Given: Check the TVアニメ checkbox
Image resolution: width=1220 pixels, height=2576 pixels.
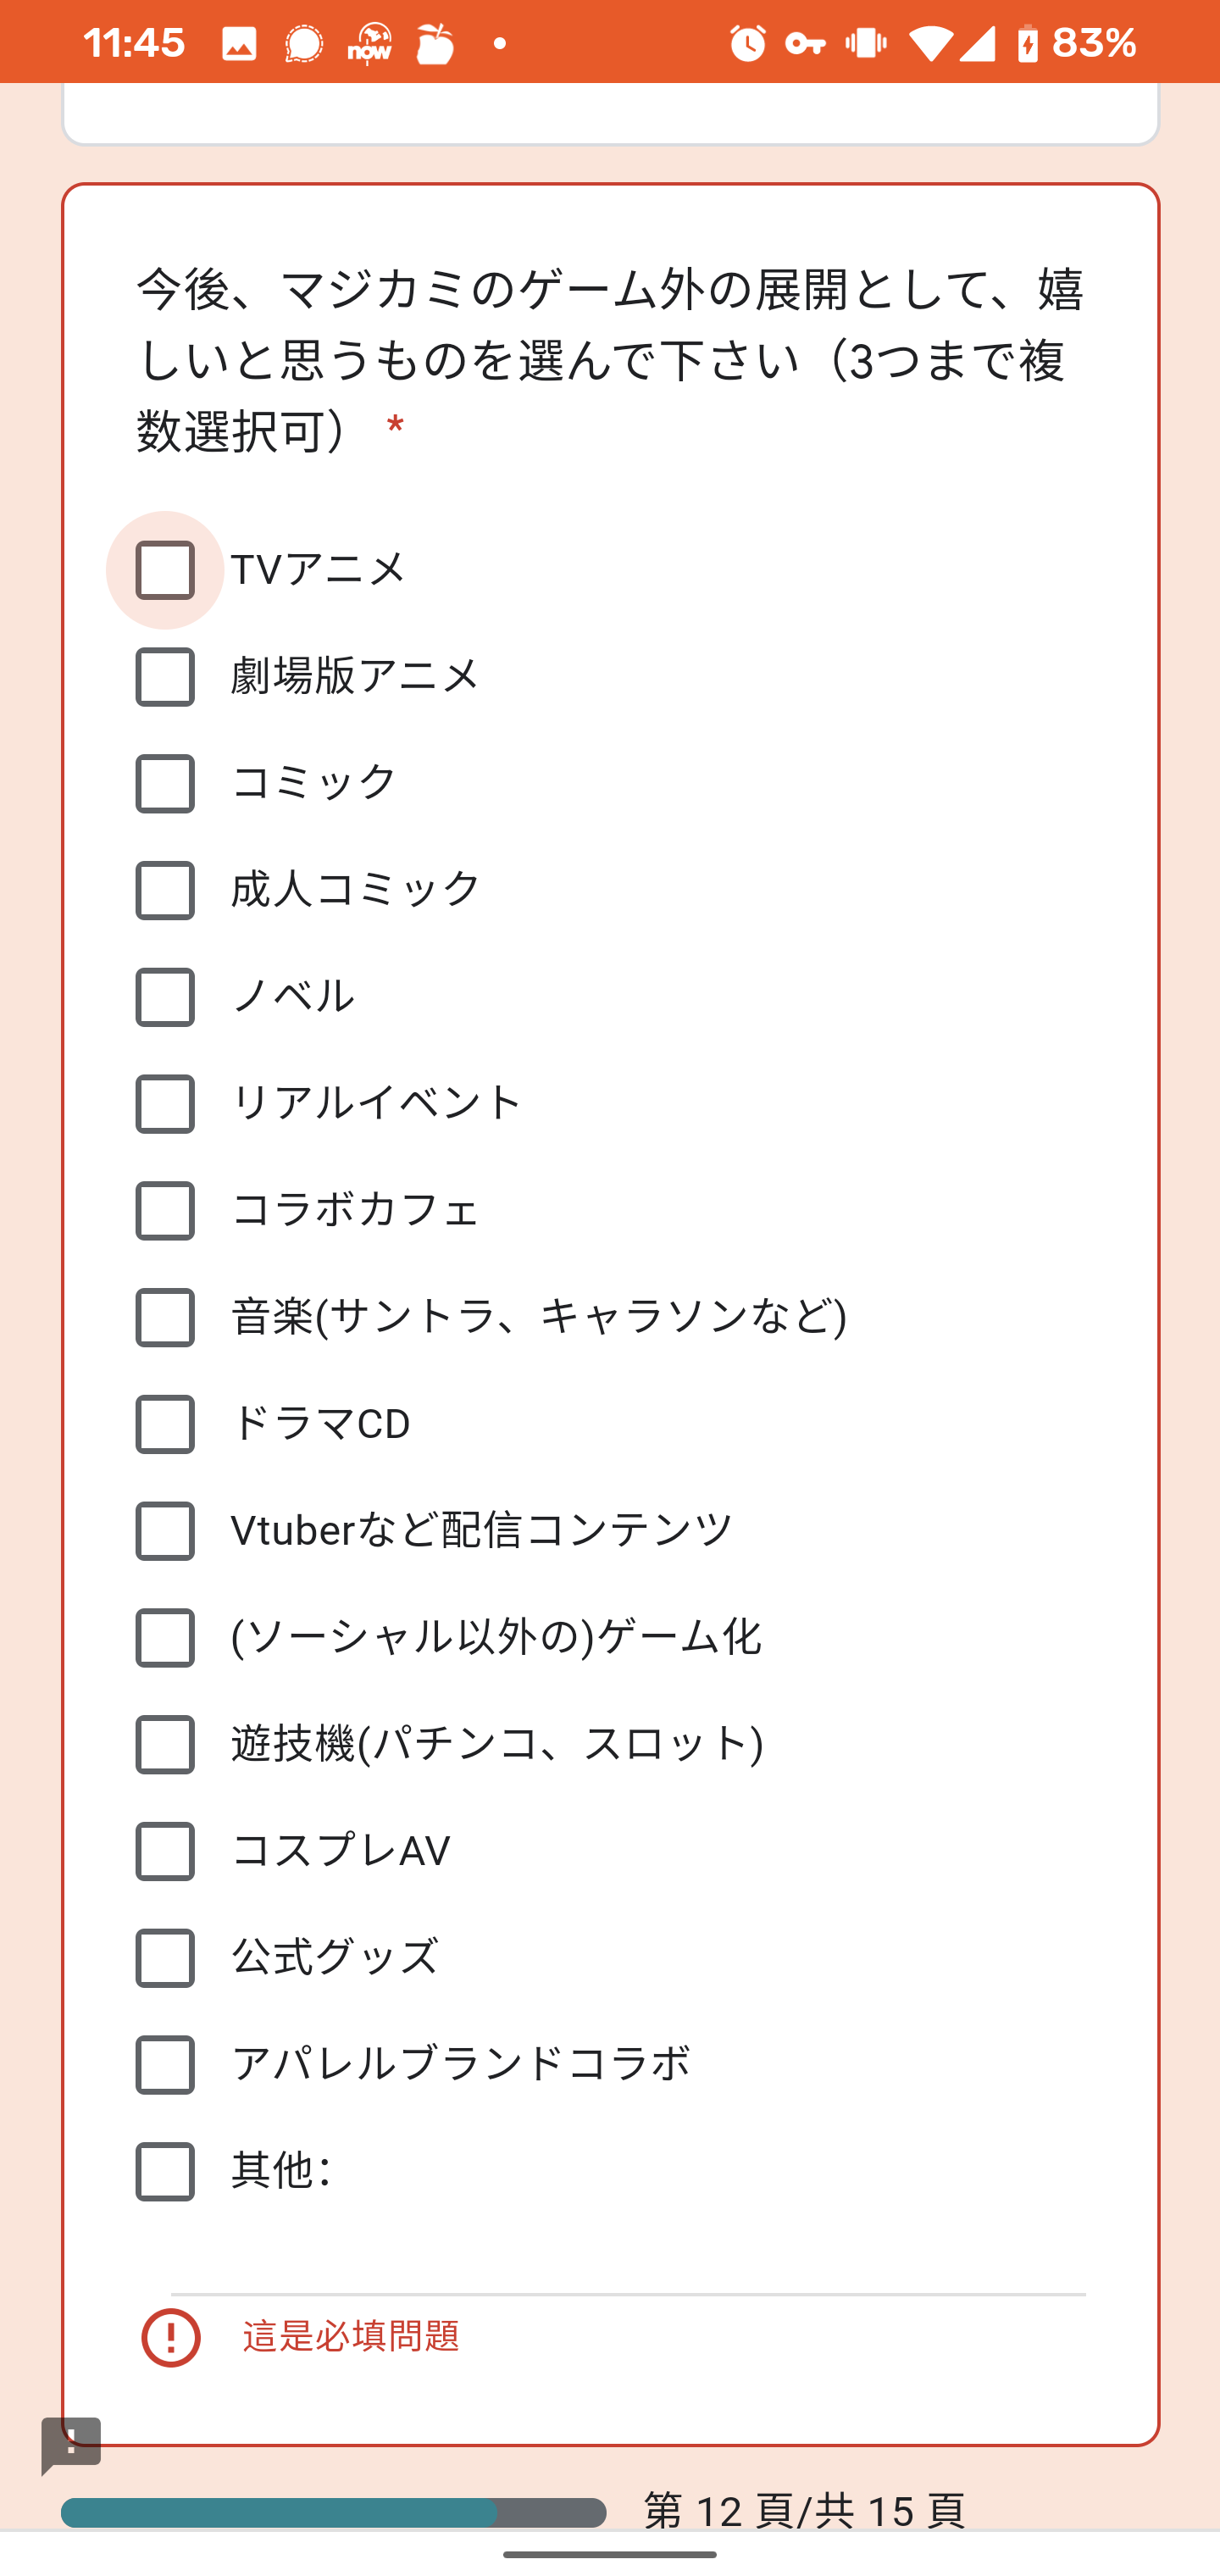Looking at the screenshot, I should [x=165, y=570].
